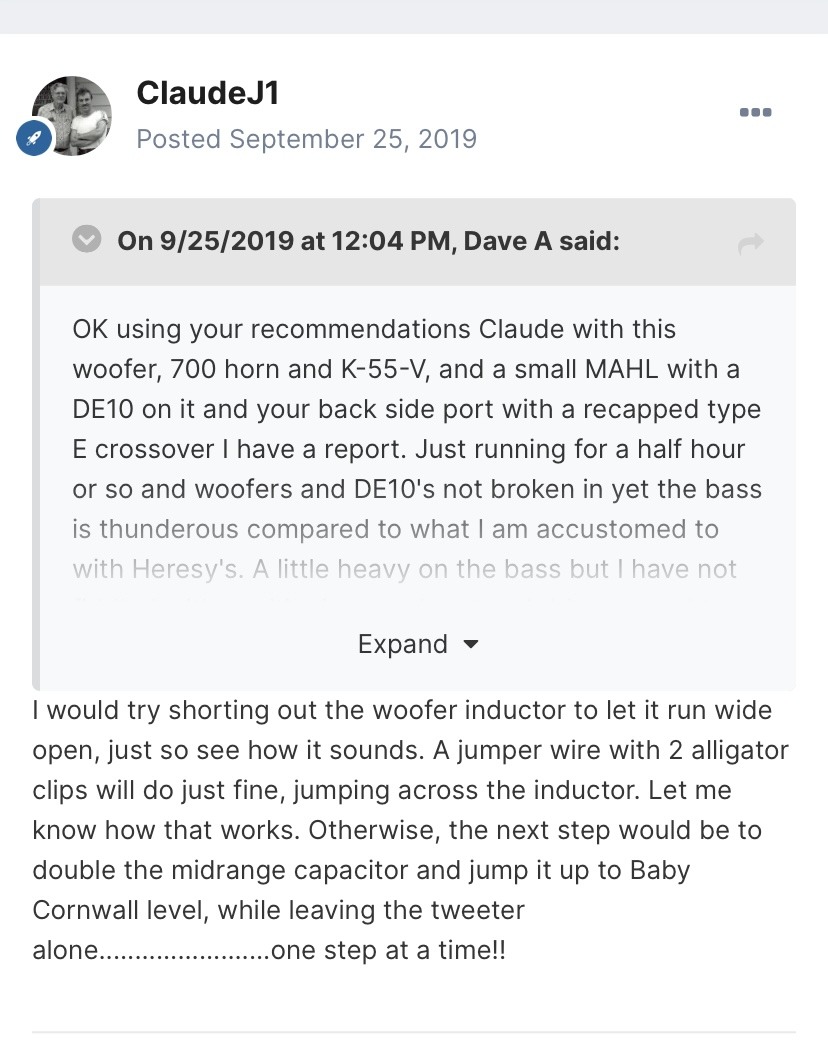Collapse the quote using the circular chevron

click(x=87, y=240)
